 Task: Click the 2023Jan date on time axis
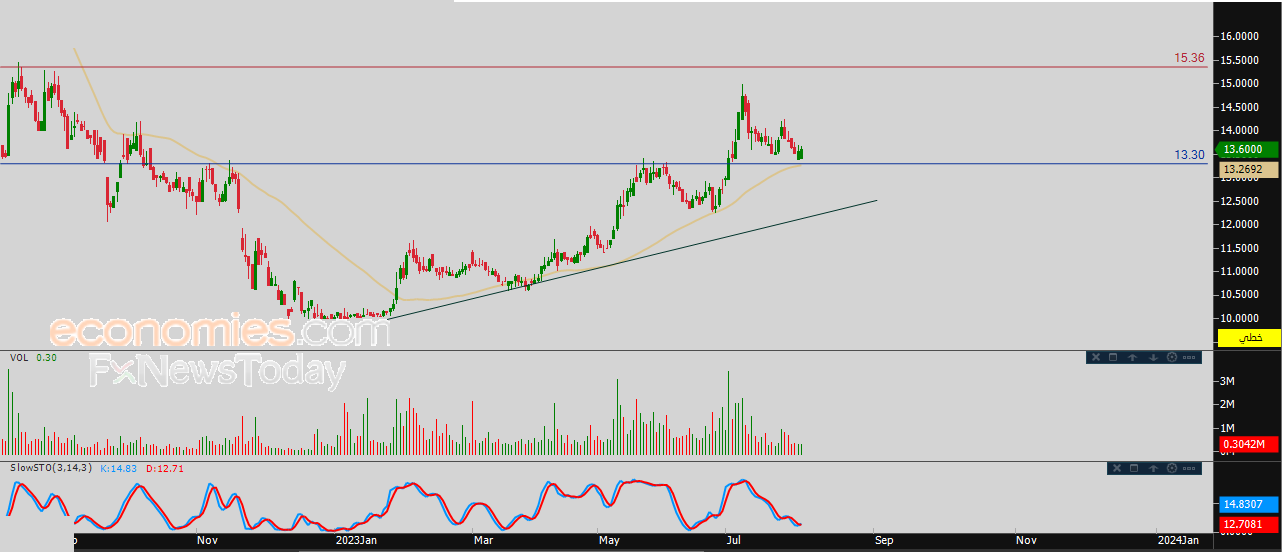[357, 540]
